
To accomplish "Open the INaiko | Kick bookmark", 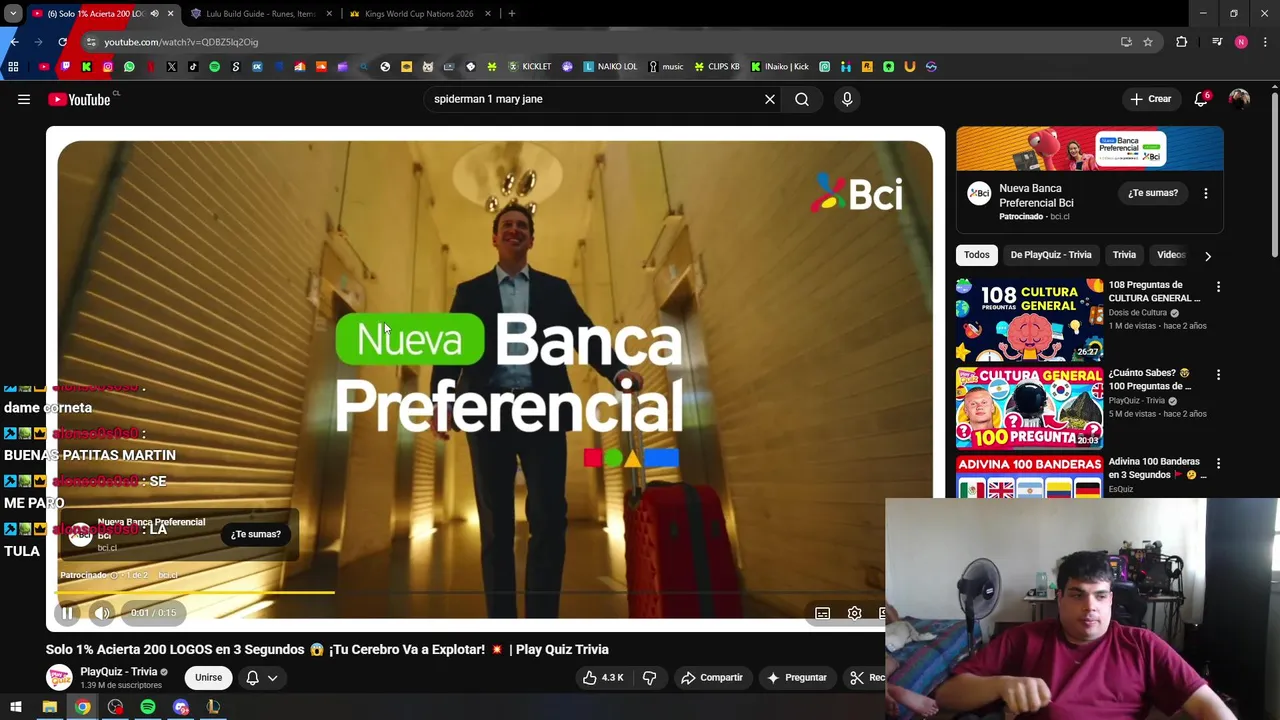I will click(x=780, y=67).
